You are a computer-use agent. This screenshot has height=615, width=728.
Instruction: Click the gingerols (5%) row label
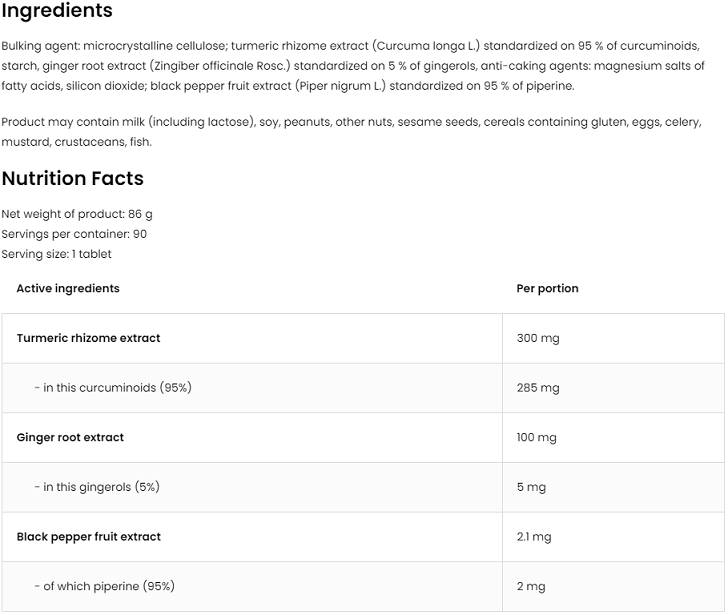tap(96, 487)
